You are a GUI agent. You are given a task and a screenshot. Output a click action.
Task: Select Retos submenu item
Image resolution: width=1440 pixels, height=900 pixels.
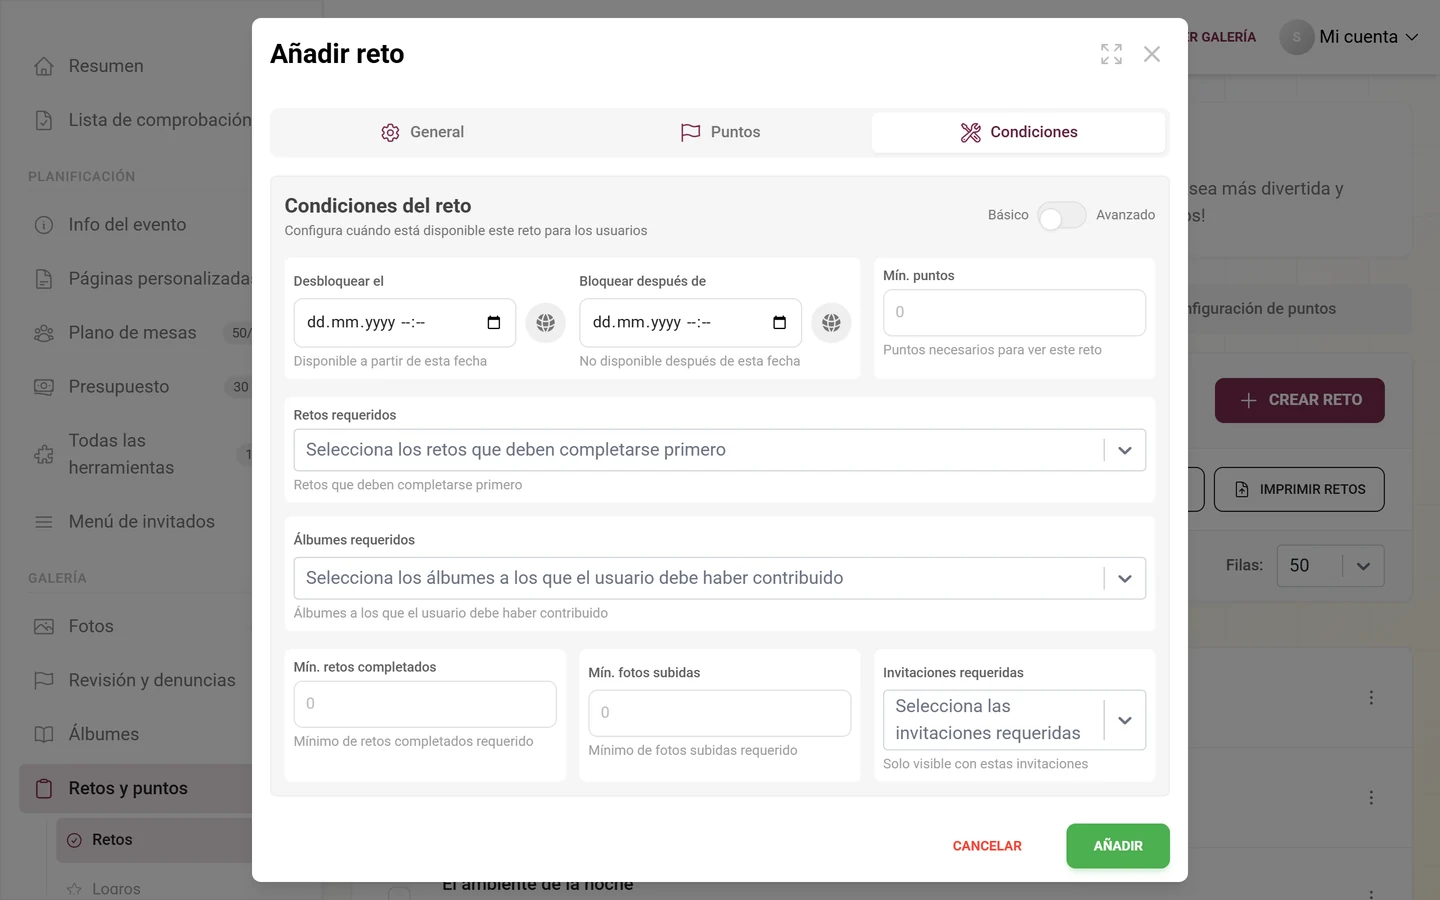pyautogui.click(x=155, y=840)
